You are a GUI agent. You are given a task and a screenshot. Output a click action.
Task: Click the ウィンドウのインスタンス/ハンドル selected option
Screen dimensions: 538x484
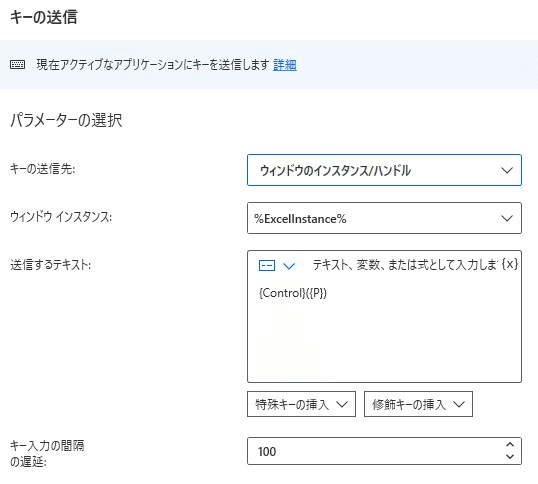335,170
